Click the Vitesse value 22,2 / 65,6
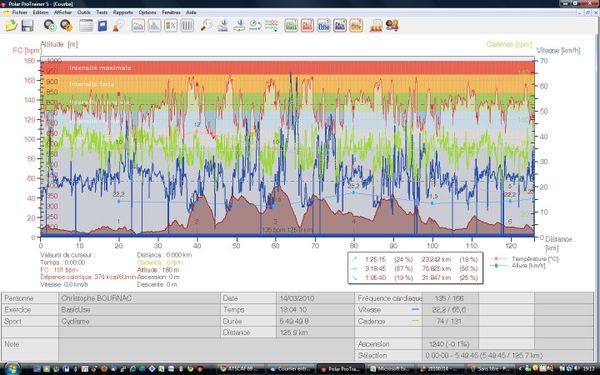Screen dimensions: 600x375 click(450, 310)
